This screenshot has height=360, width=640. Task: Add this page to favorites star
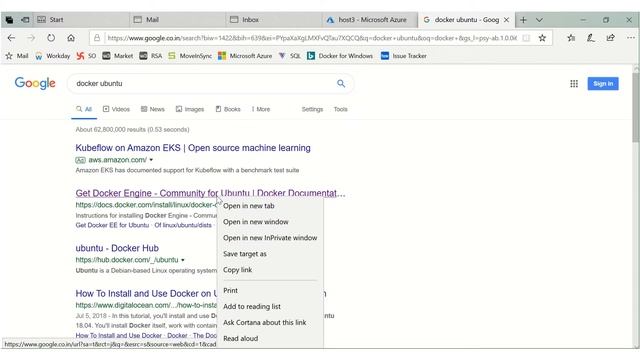tap(542, 38)
